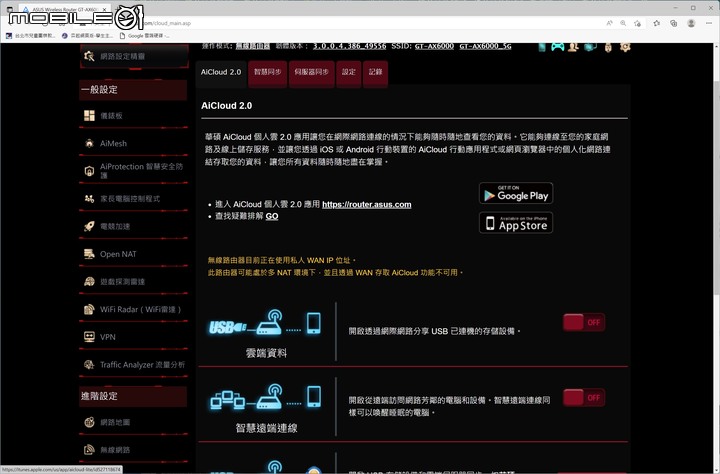Image resolution: width=720 pixels, height=474 pixels.
Task: Click the browser profile avatar
Action: click(691, 23)
